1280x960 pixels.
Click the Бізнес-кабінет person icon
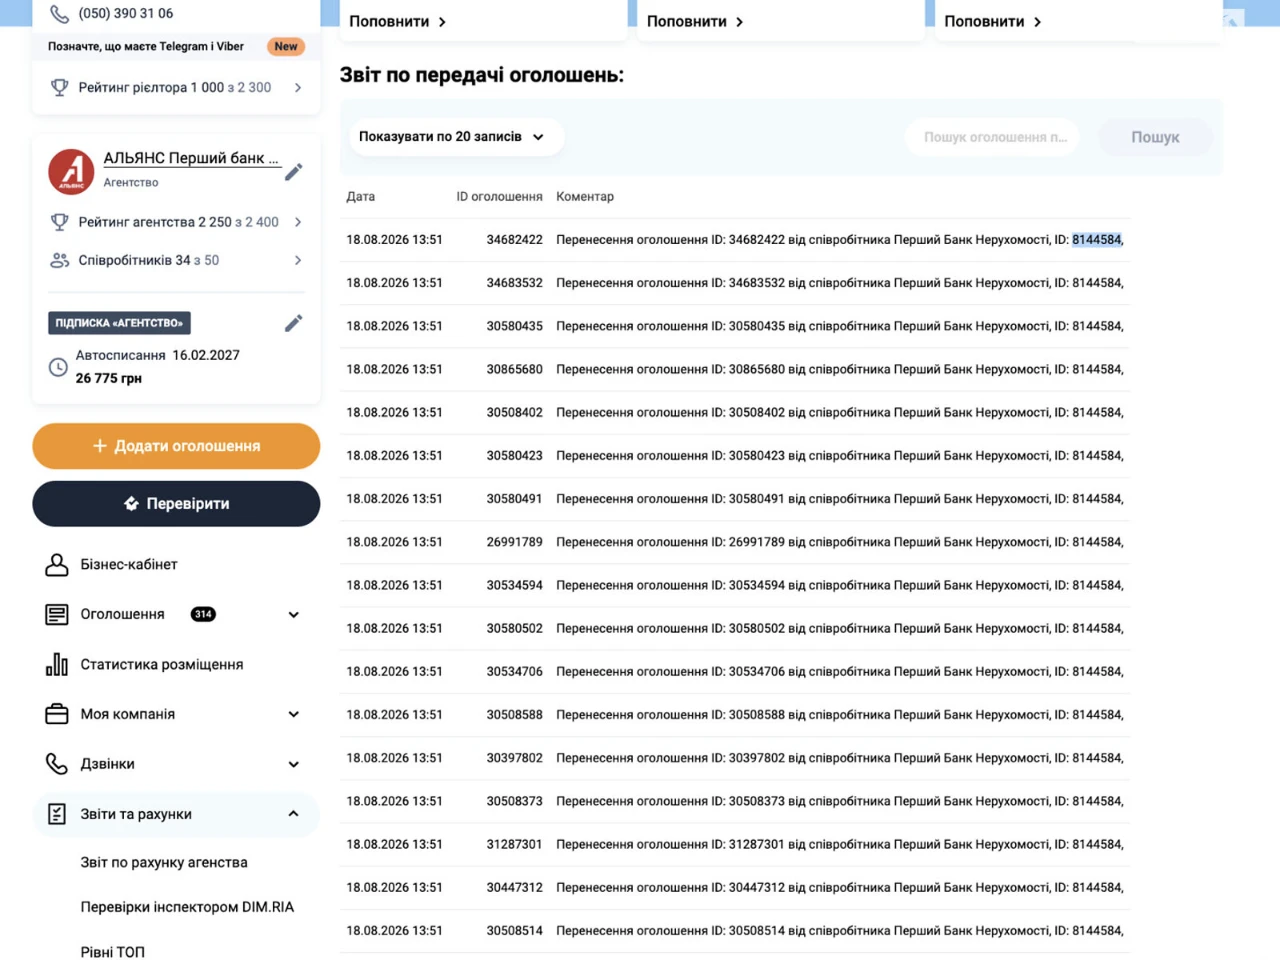57,564
